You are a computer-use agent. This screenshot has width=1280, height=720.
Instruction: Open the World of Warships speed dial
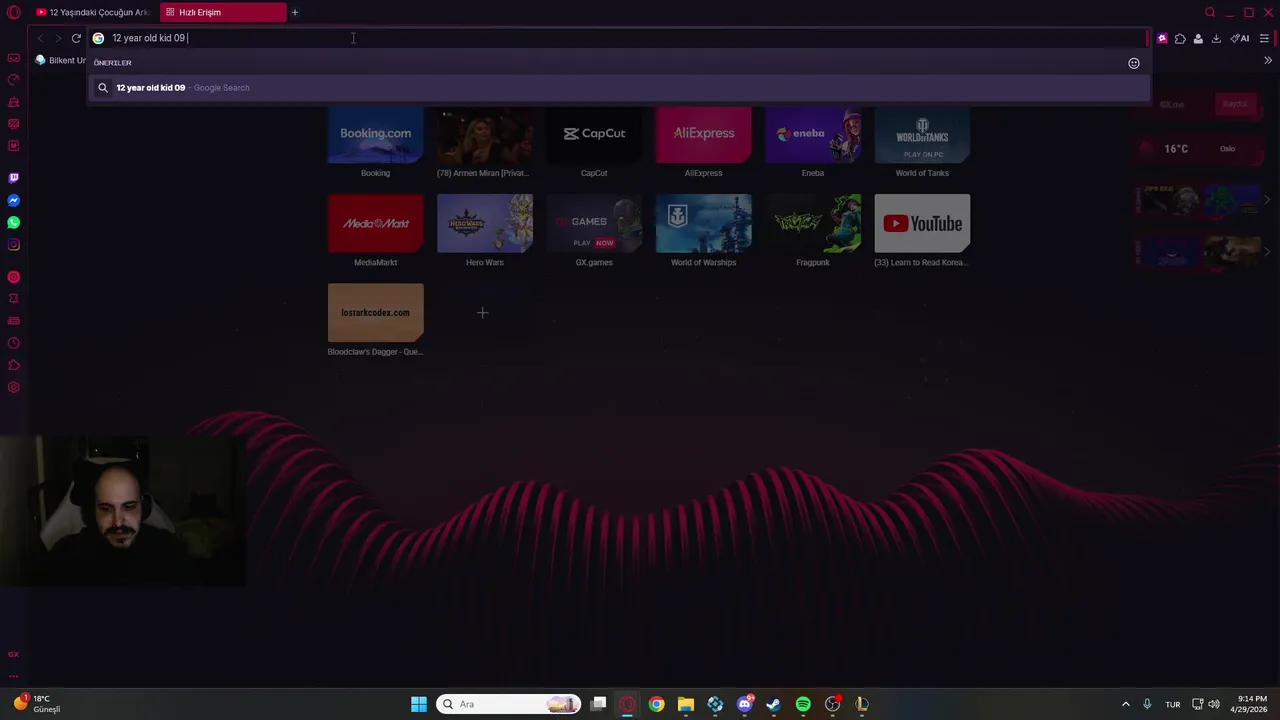703,223
